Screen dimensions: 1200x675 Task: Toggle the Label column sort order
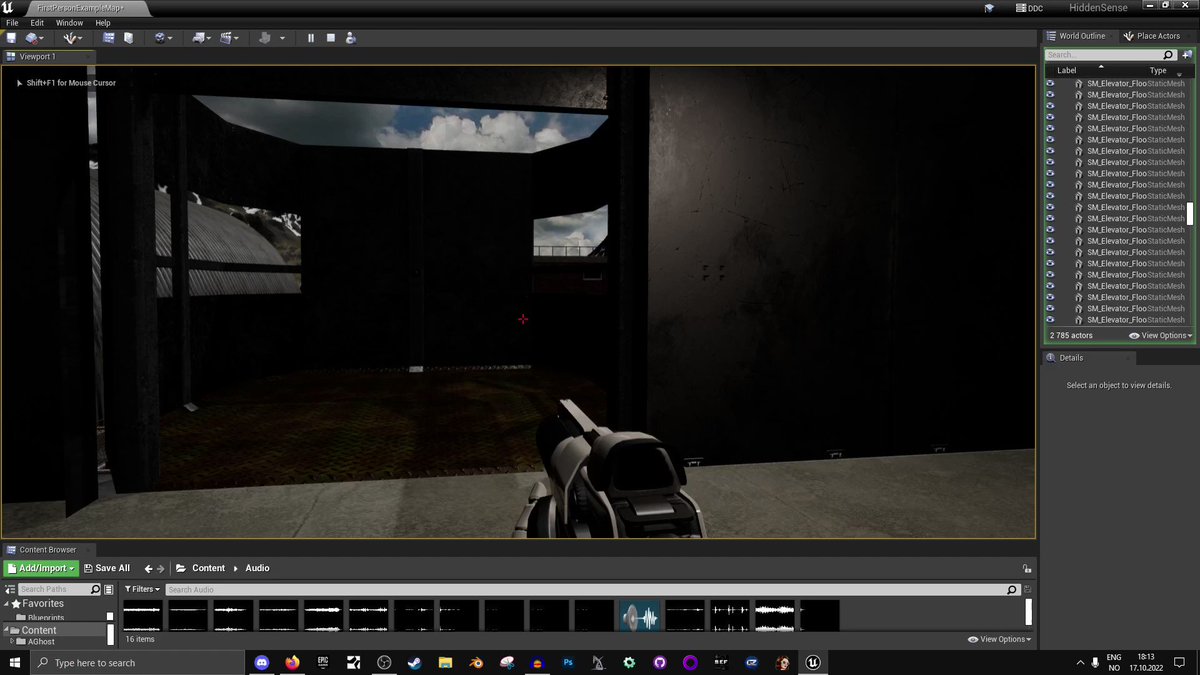tap(1066, 70)
